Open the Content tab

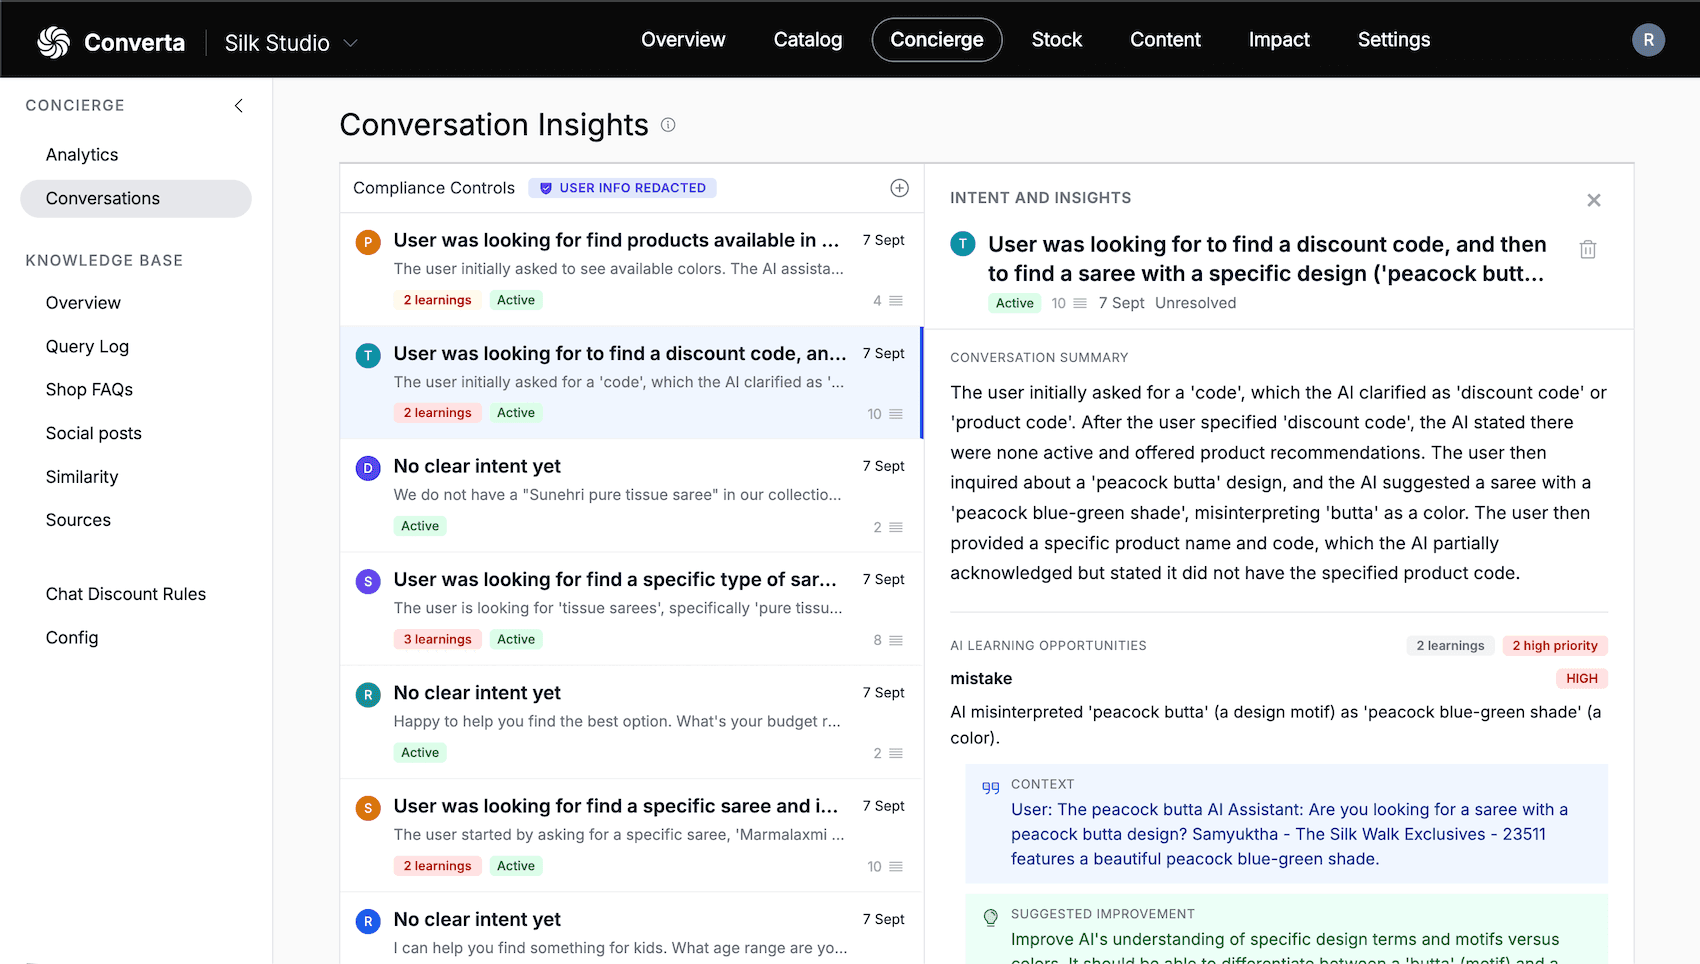(1165, 40)
